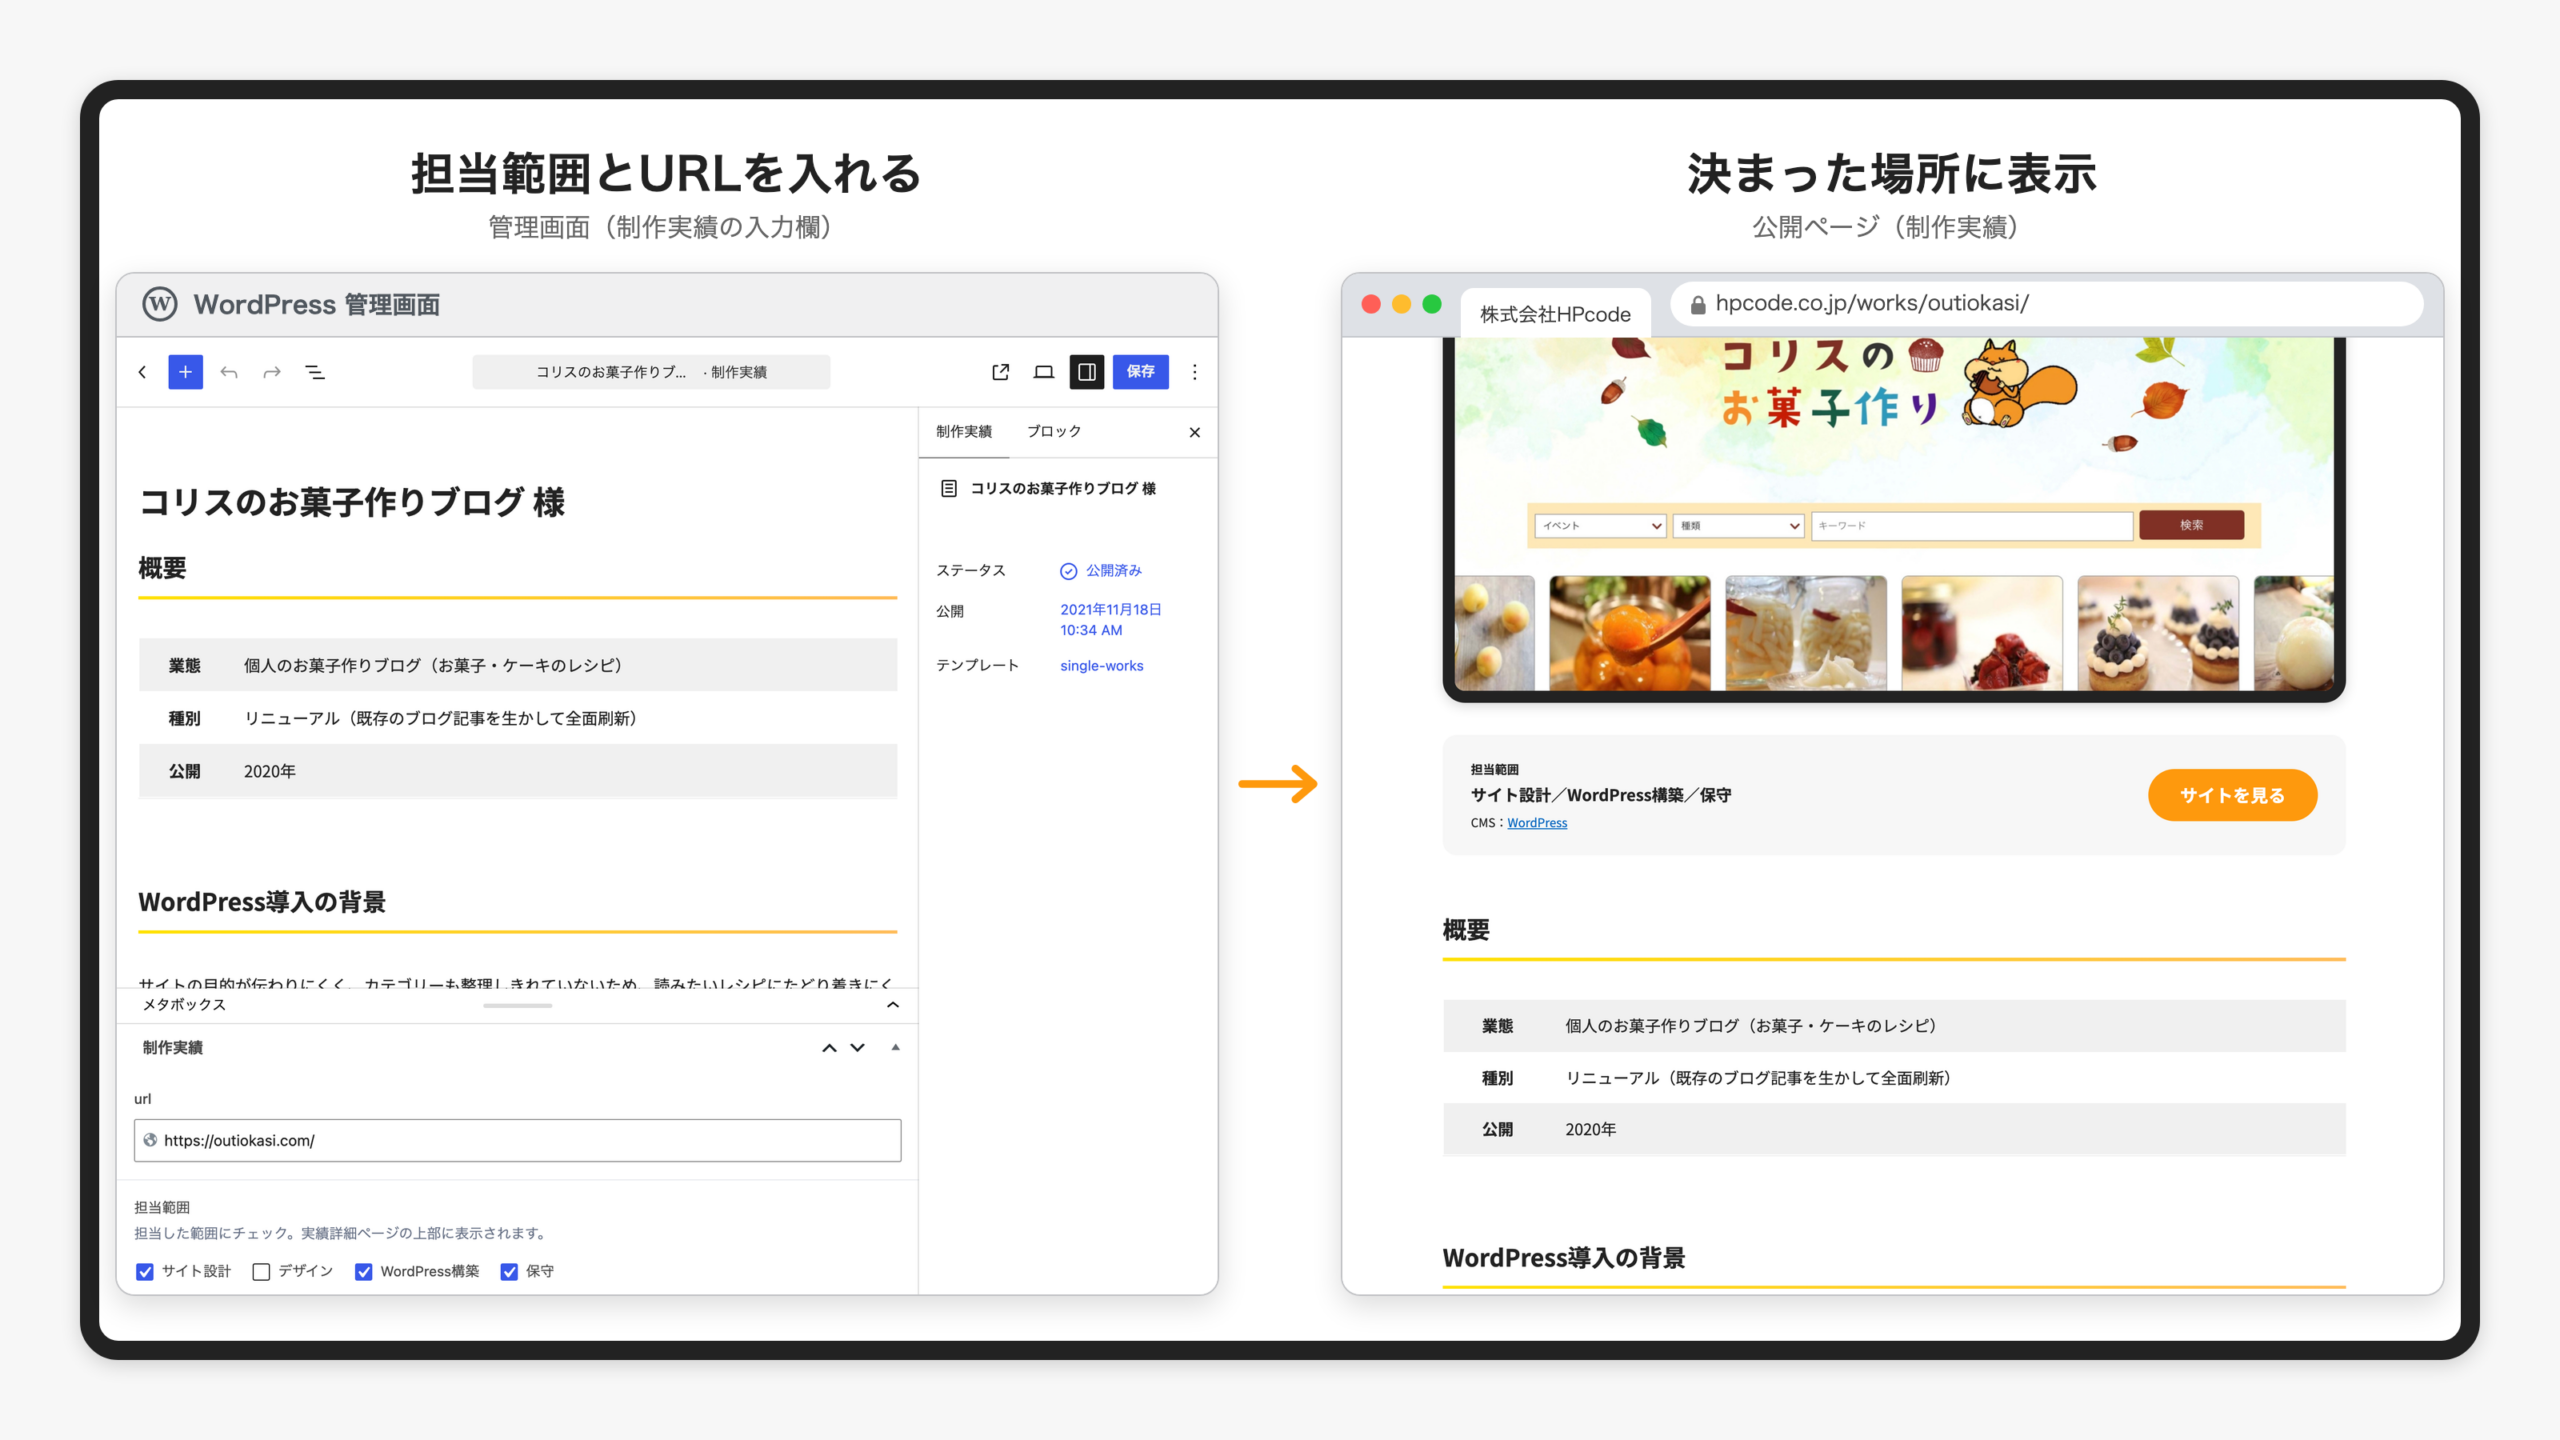This screenshot has width=2560, height=1440.
Task: Toggle the settings sidebar panel icon
Action: point(1087,372)
